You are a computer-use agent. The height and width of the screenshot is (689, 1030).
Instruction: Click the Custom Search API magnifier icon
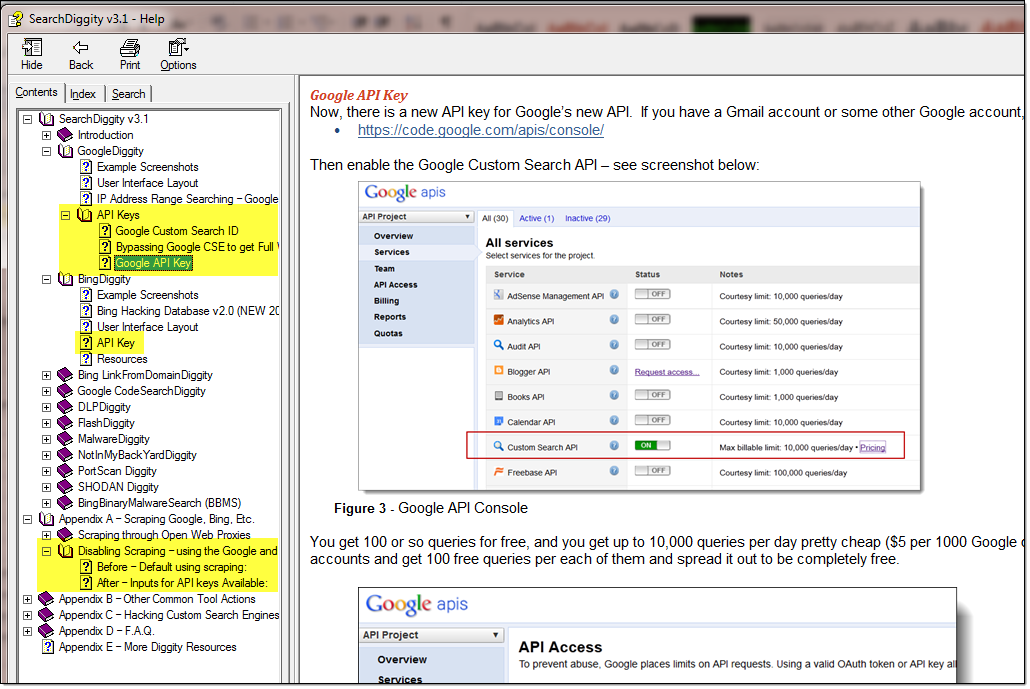[499, 447]
